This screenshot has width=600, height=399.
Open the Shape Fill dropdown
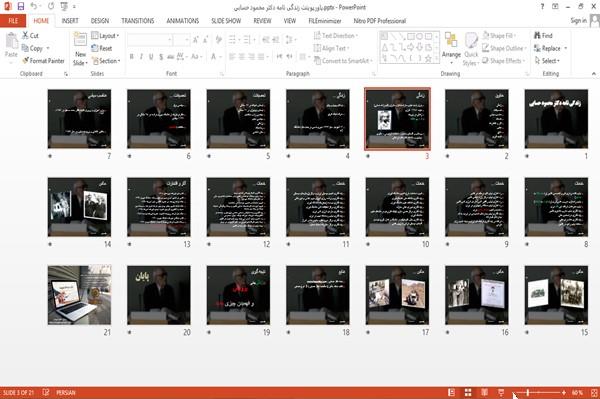pyautogui.click(x=499, y=36)
